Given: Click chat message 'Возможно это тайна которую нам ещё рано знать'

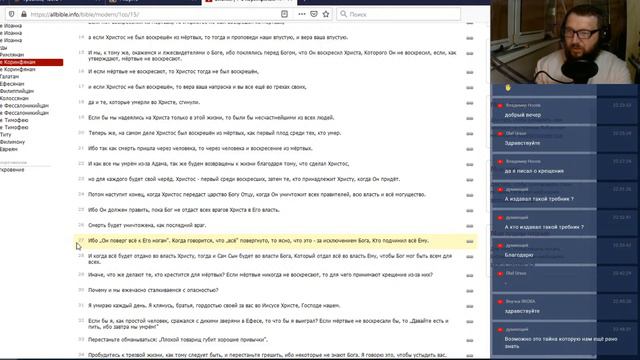Looking at the screenshot, I should (561, 342).
